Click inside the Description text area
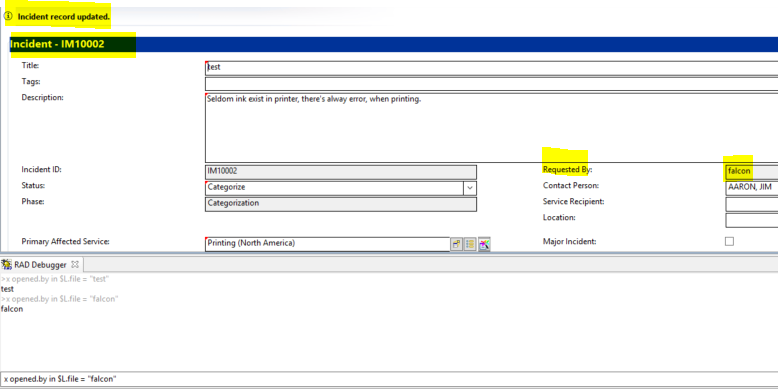Screen dimensions: 778x389 491,128
